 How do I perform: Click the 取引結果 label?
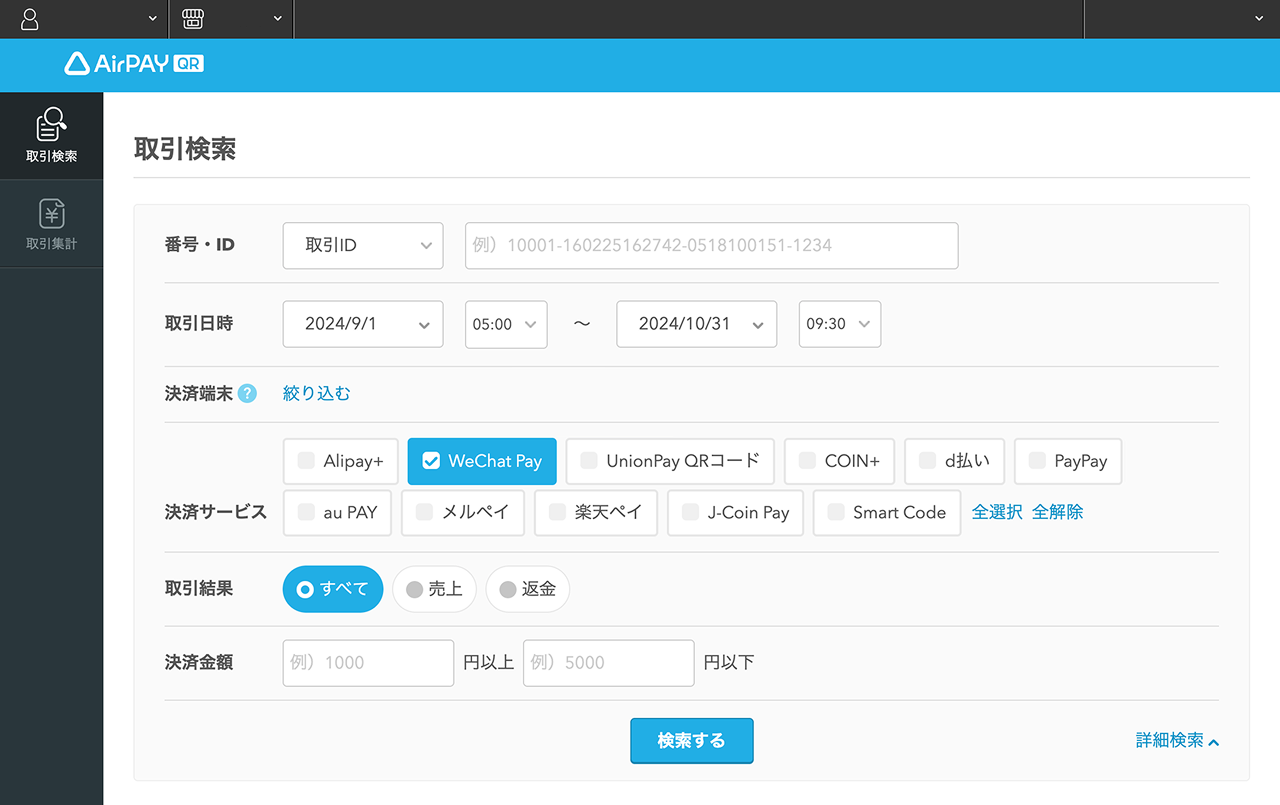pos(199,588)
